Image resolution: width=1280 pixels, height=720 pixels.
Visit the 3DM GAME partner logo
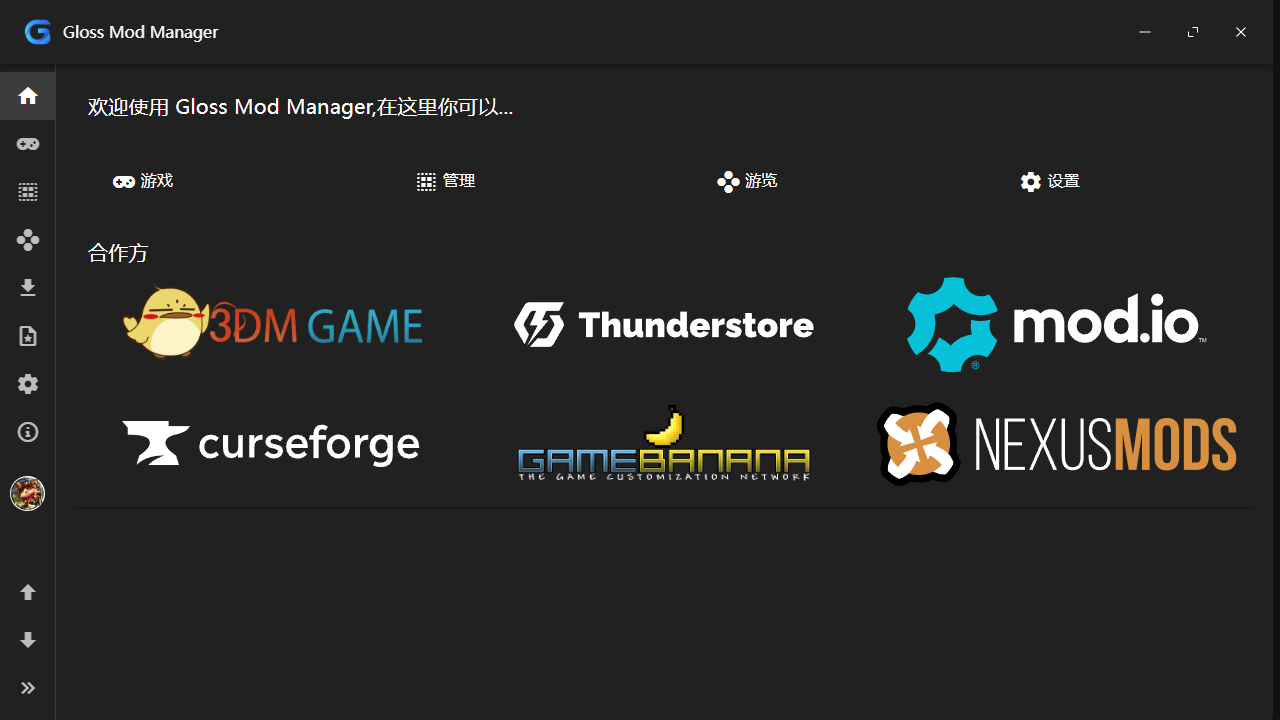click(273, 323)
